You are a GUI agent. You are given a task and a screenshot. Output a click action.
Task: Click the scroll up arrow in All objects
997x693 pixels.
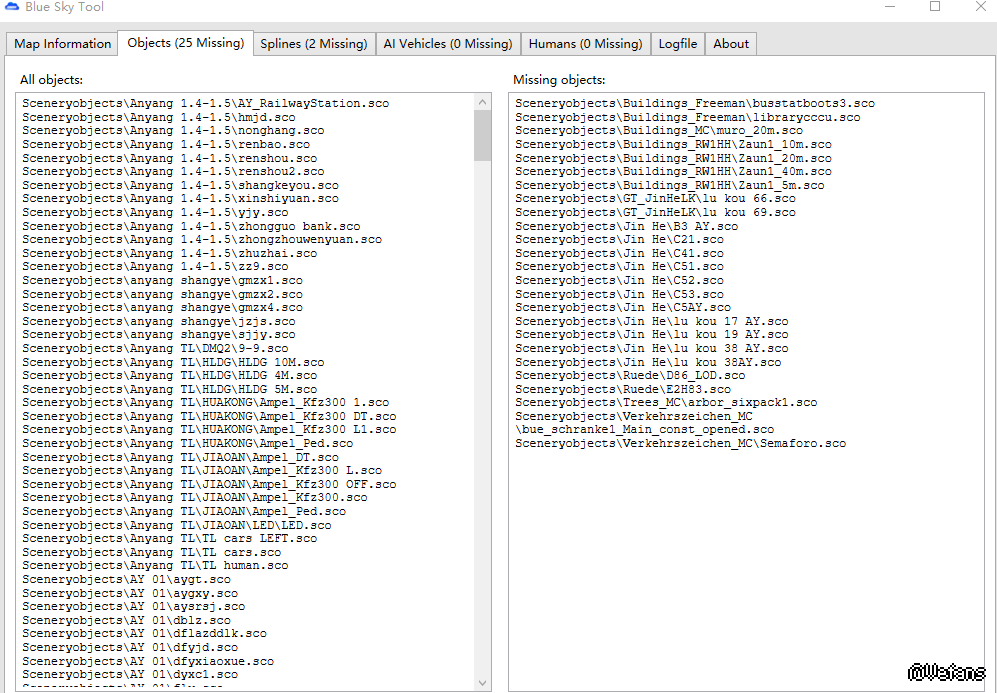tap(483, 102)
